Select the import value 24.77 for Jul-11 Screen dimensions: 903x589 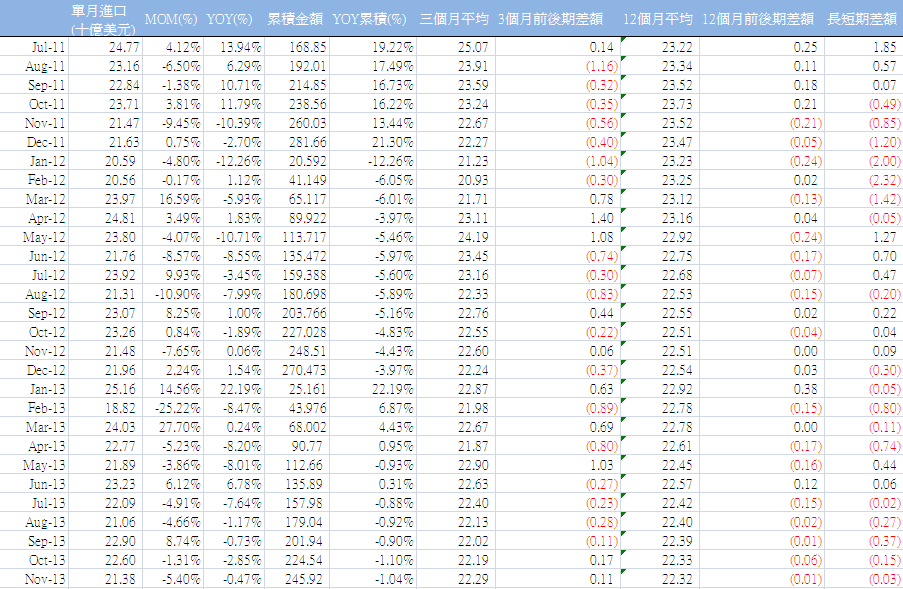(123, 47)
